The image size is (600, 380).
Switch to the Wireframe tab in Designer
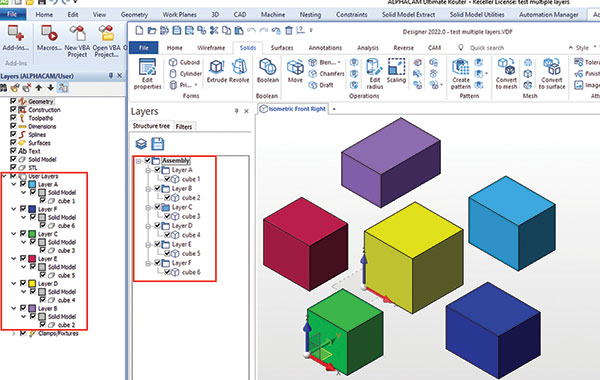tap(211, 48)
